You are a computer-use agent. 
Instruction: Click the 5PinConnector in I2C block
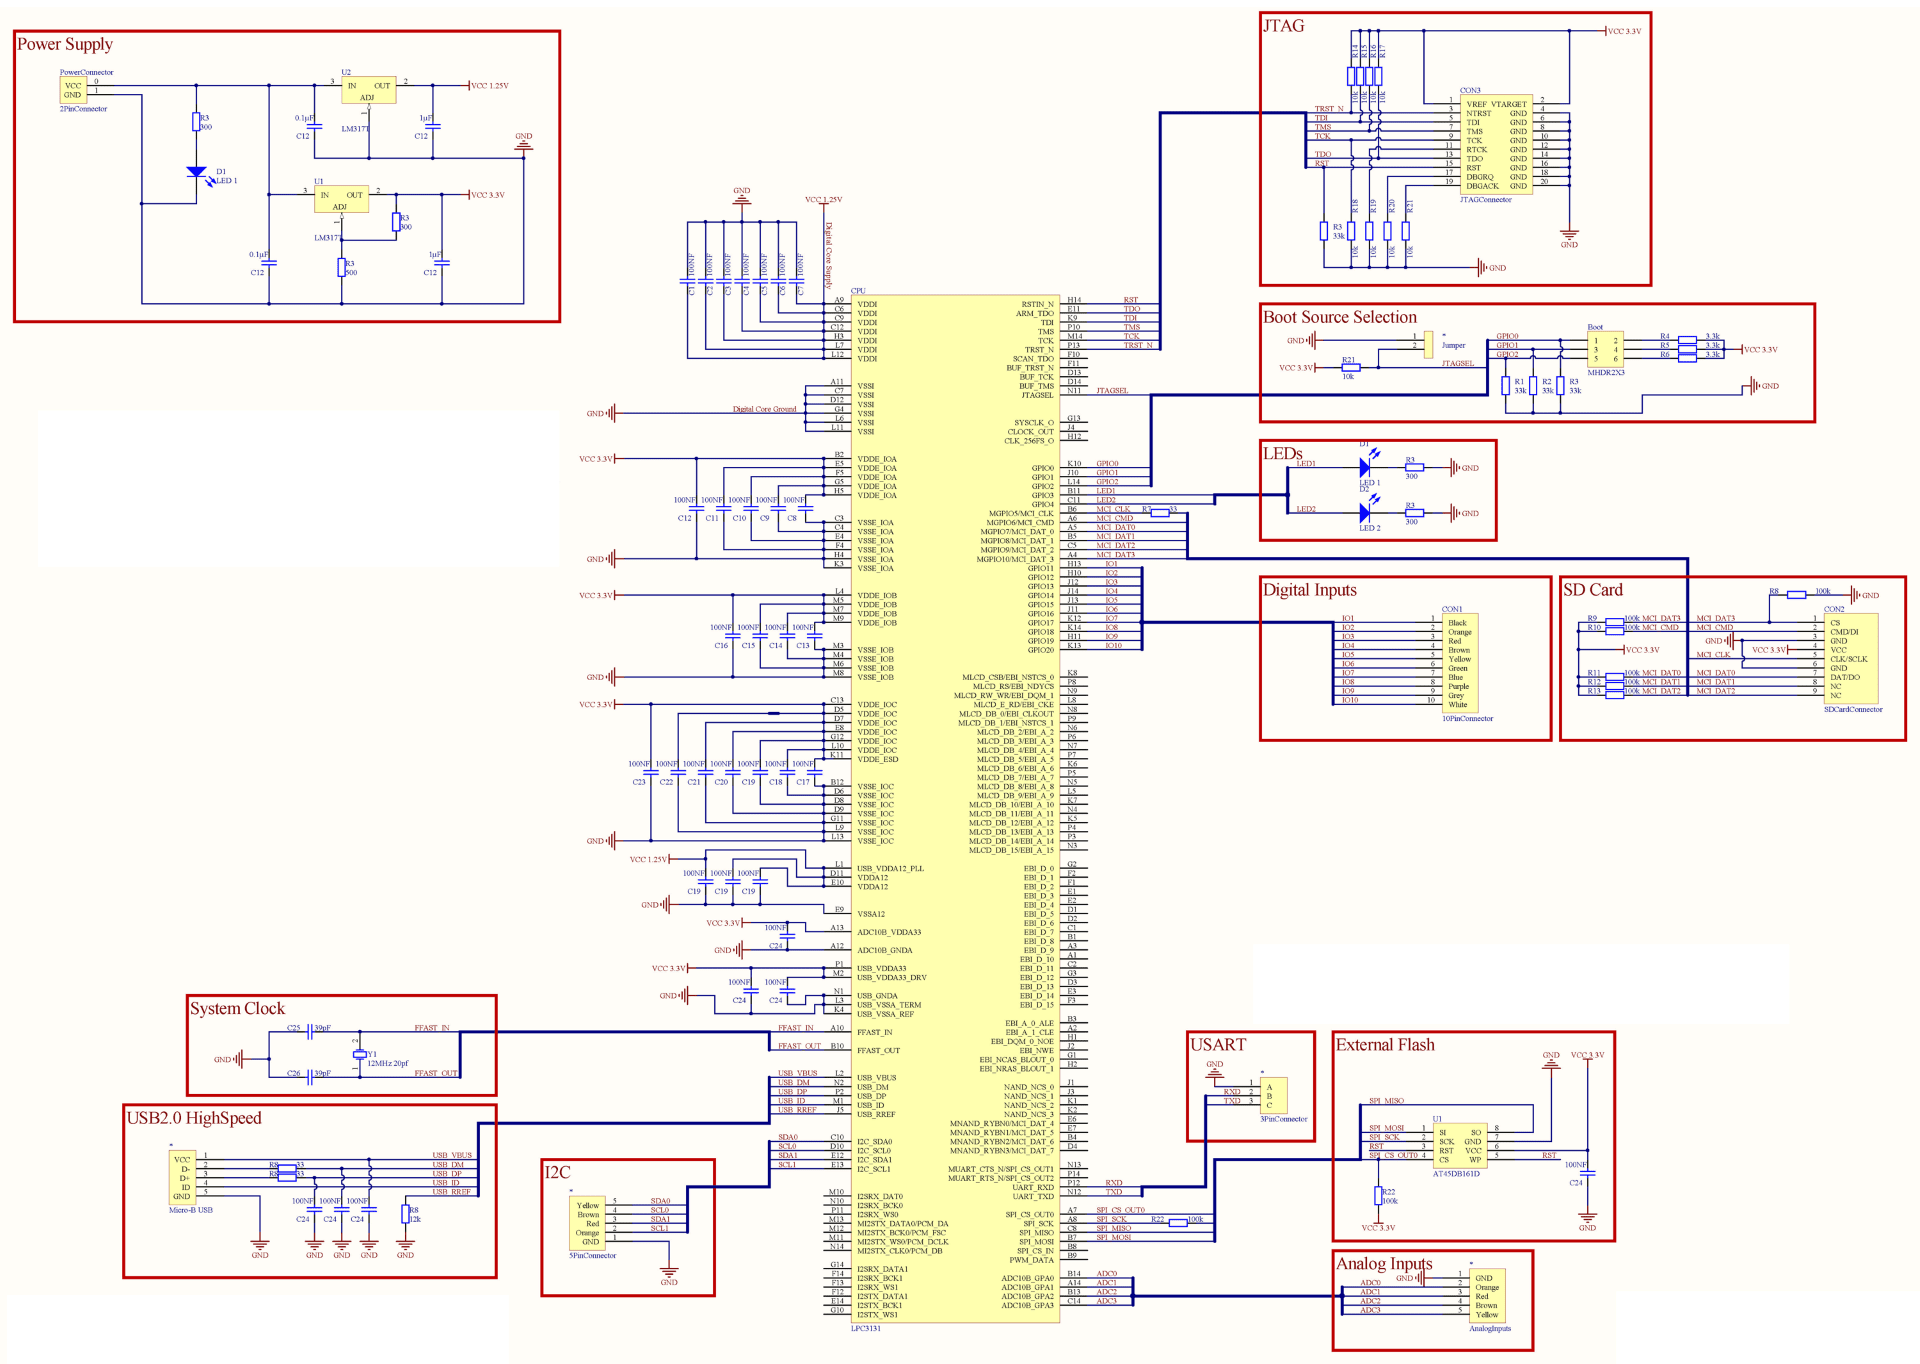(588, 1222)
